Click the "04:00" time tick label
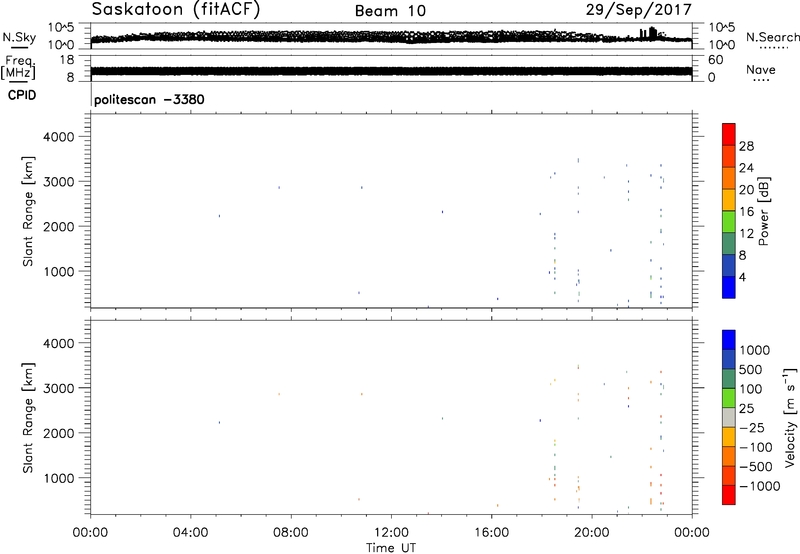Viewport: 800px width, 554px height. click(191, 533)
